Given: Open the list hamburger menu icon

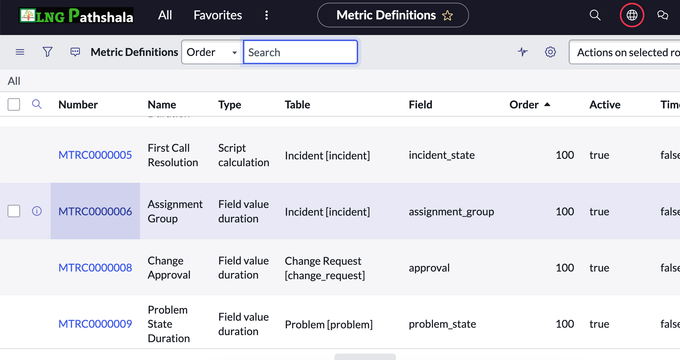Looking at the screenshot, I should click(x=20, y=52).
